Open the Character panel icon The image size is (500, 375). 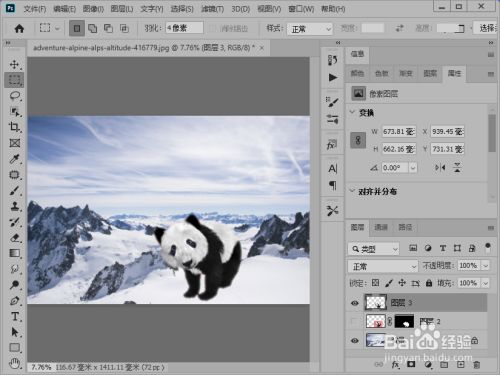point(332,169)
